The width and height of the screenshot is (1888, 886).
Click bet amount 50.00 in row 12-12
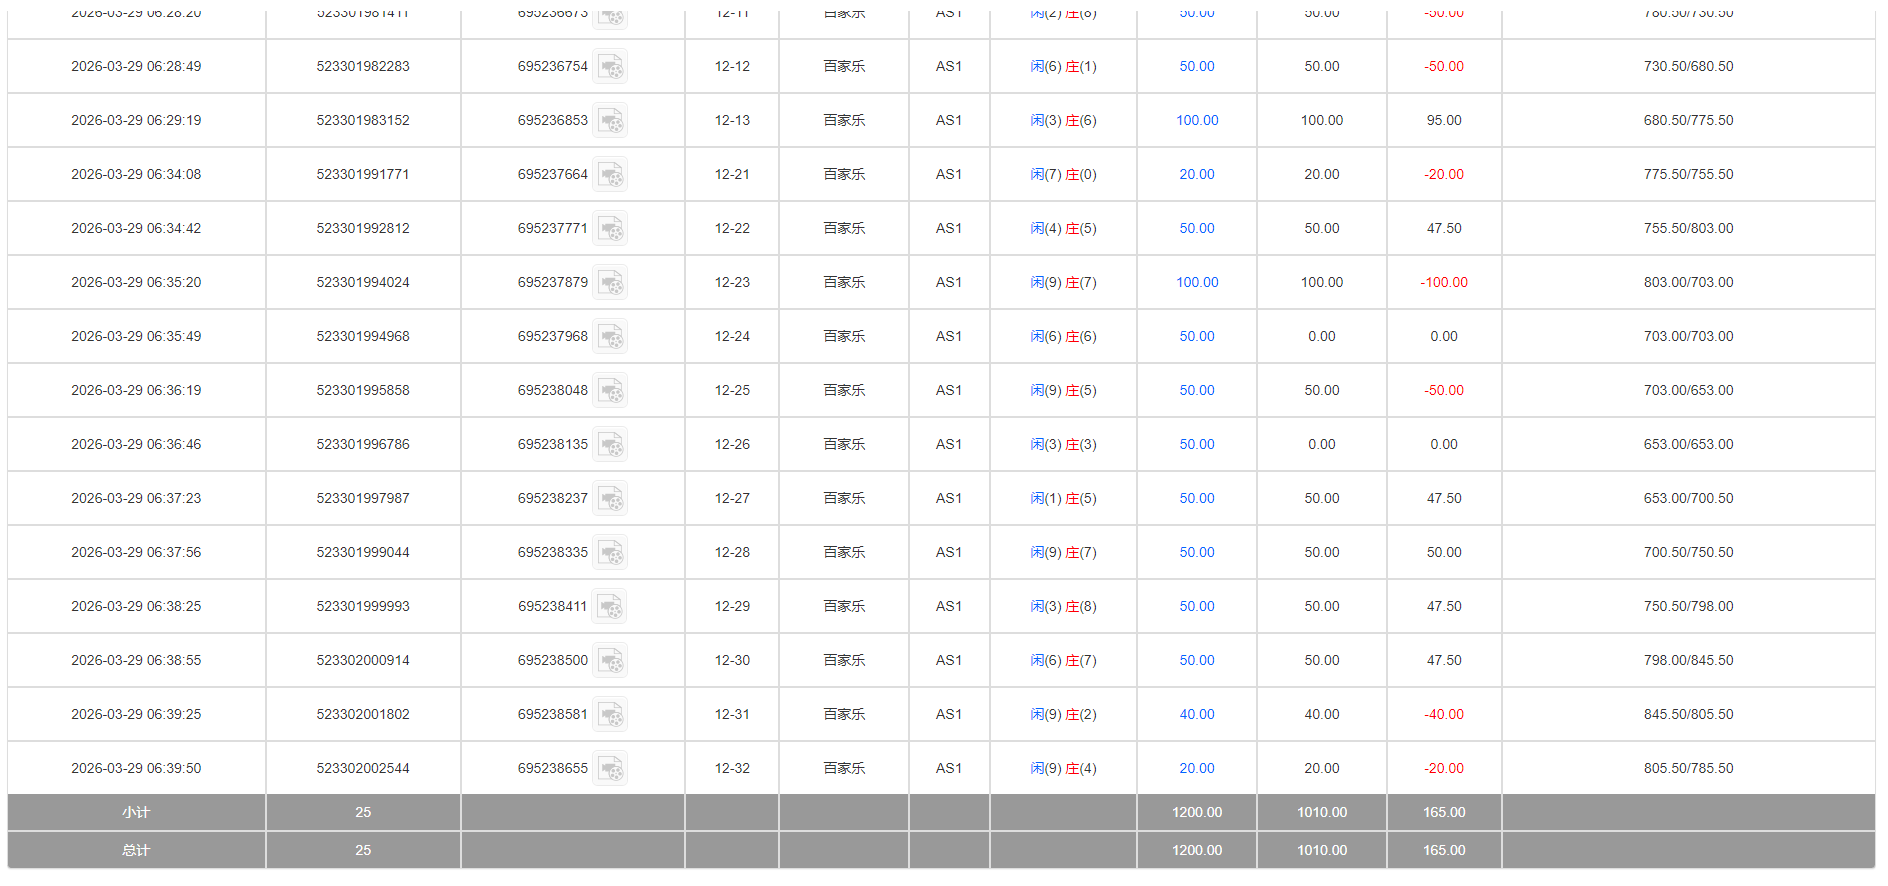tap(1197, 66)
